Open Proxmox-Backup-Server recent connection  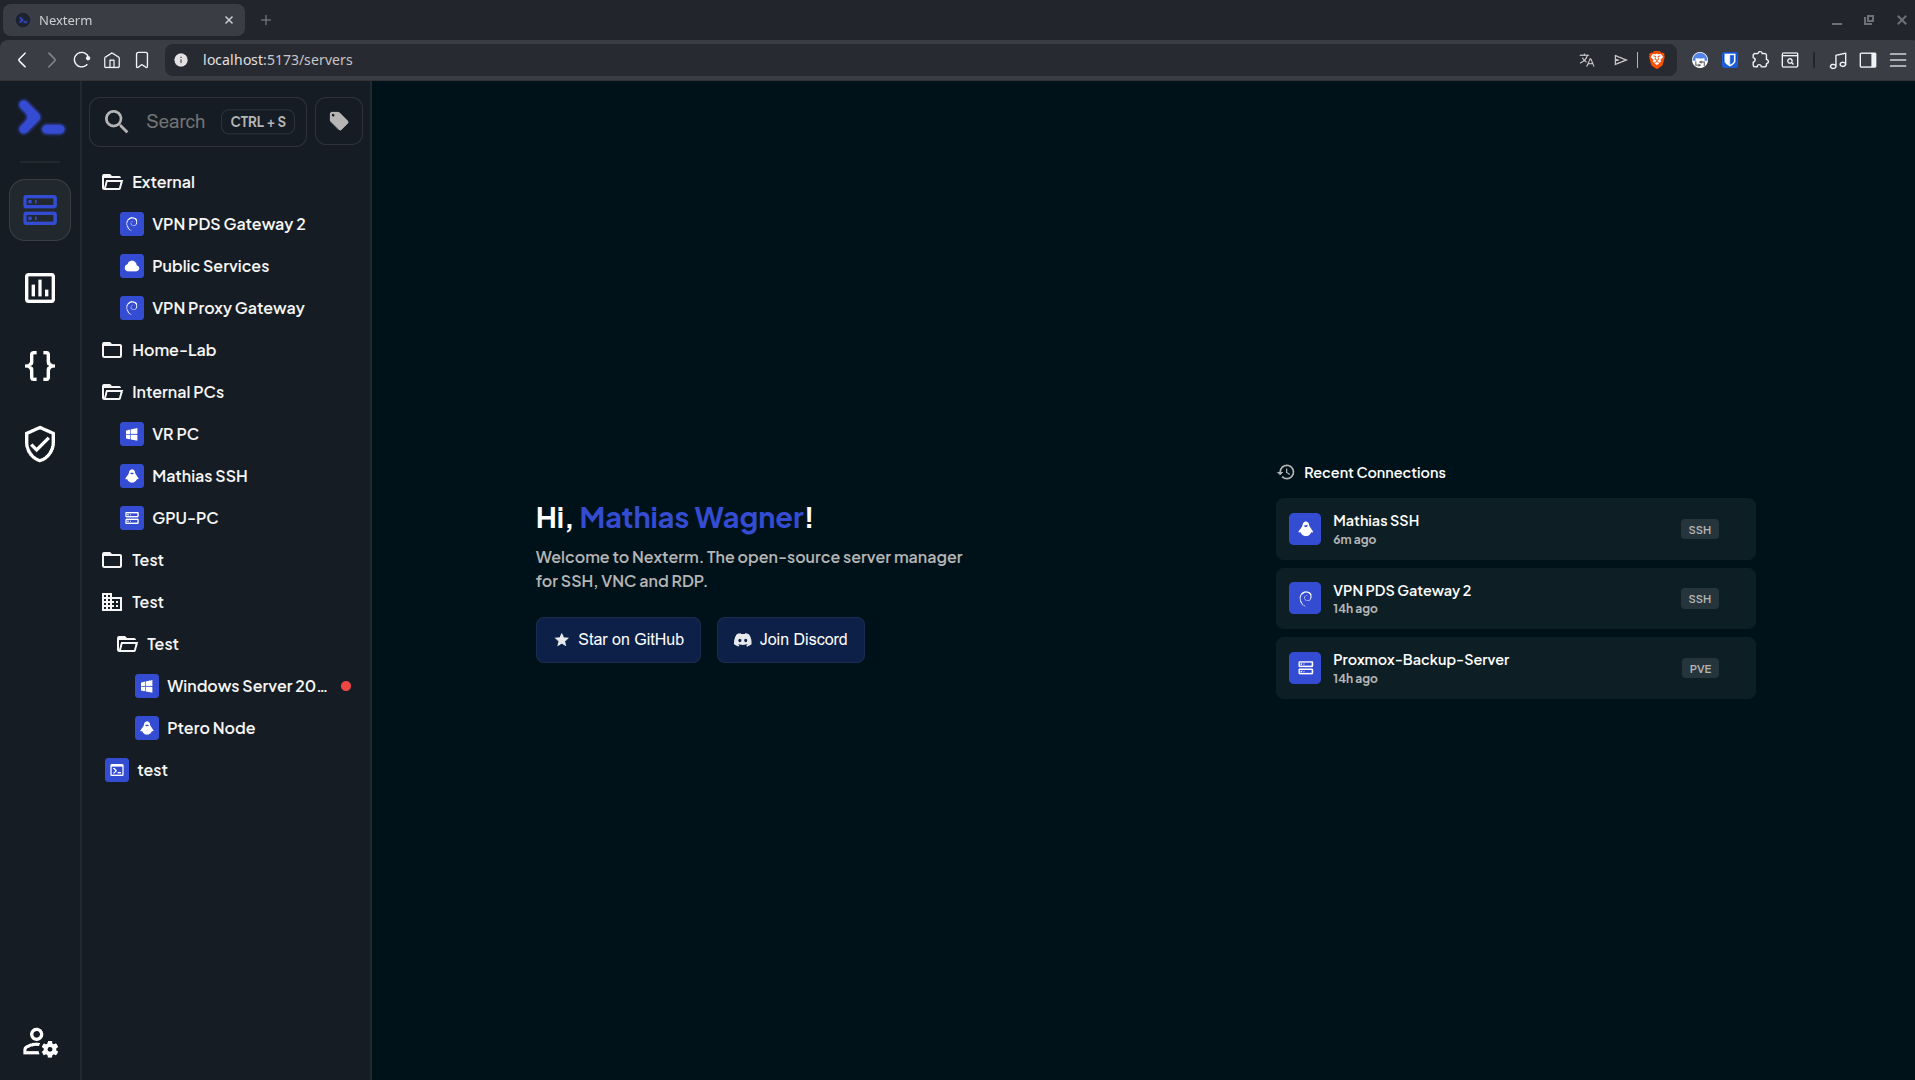click(x=1515, y=668)
